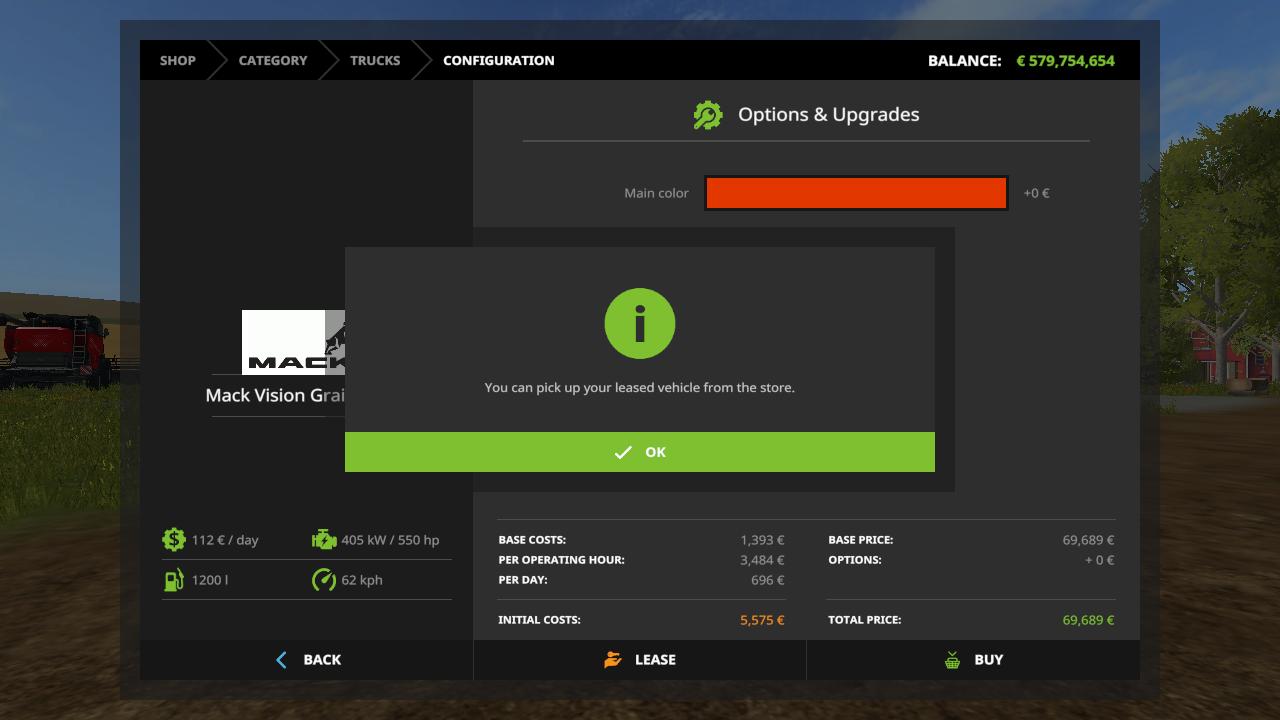Click the blue back arrow chevron

pyautogui.click(x=281, y=660)
